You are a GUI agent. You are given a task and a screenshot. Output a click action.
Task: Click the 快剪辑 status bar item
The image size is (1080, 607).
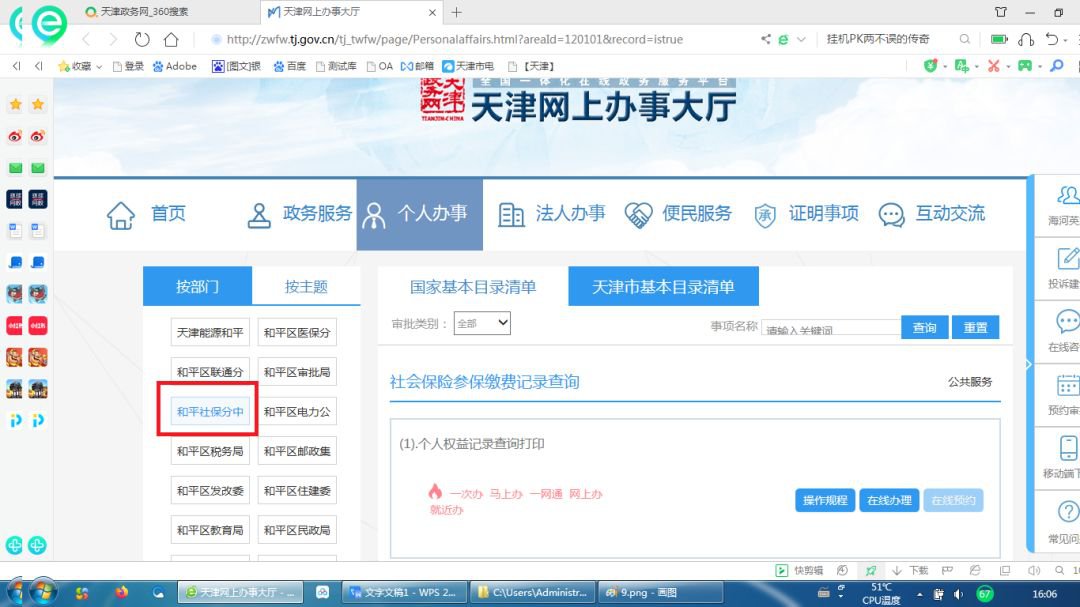800,570
